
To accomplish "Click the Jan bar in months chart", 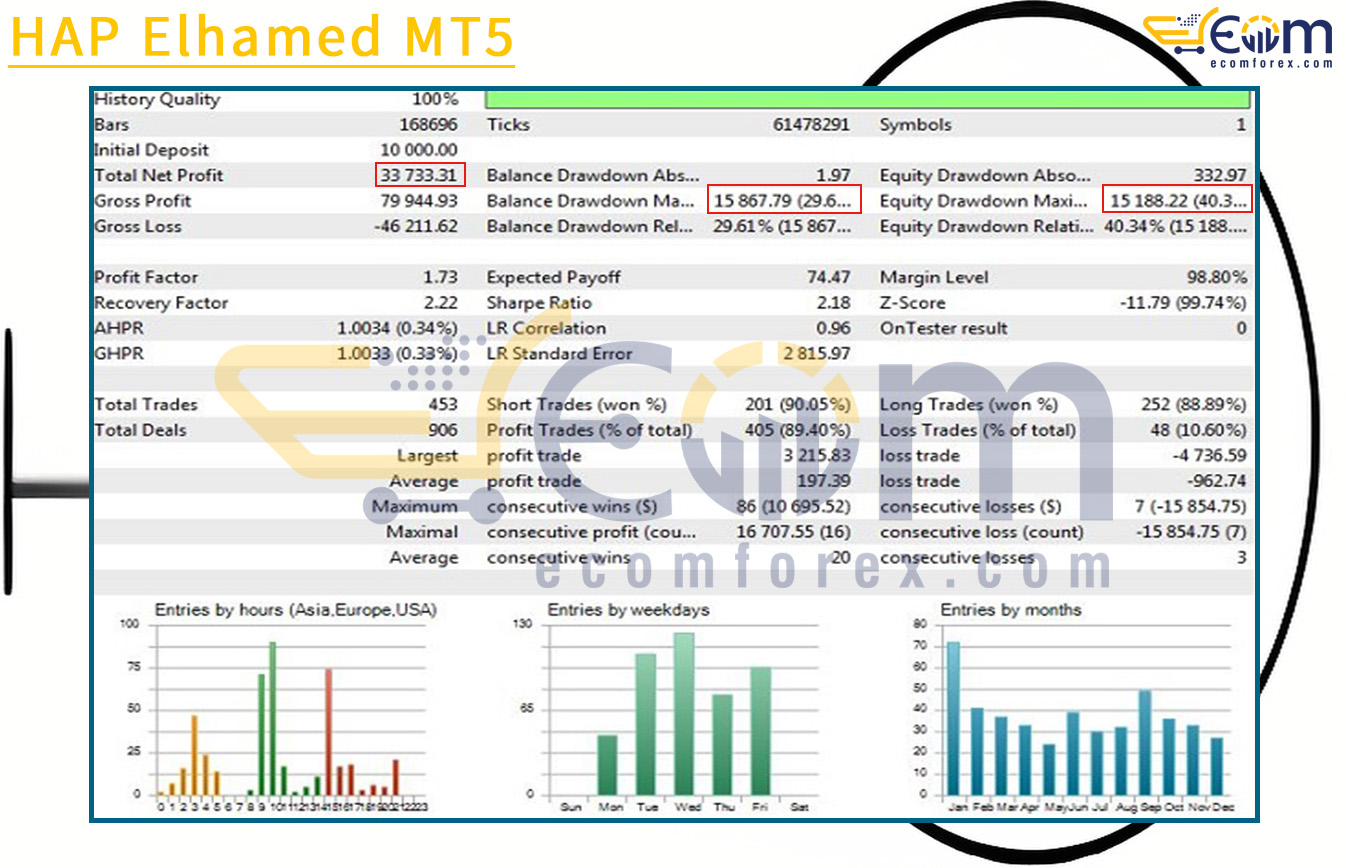I will (x=954, y=718).
